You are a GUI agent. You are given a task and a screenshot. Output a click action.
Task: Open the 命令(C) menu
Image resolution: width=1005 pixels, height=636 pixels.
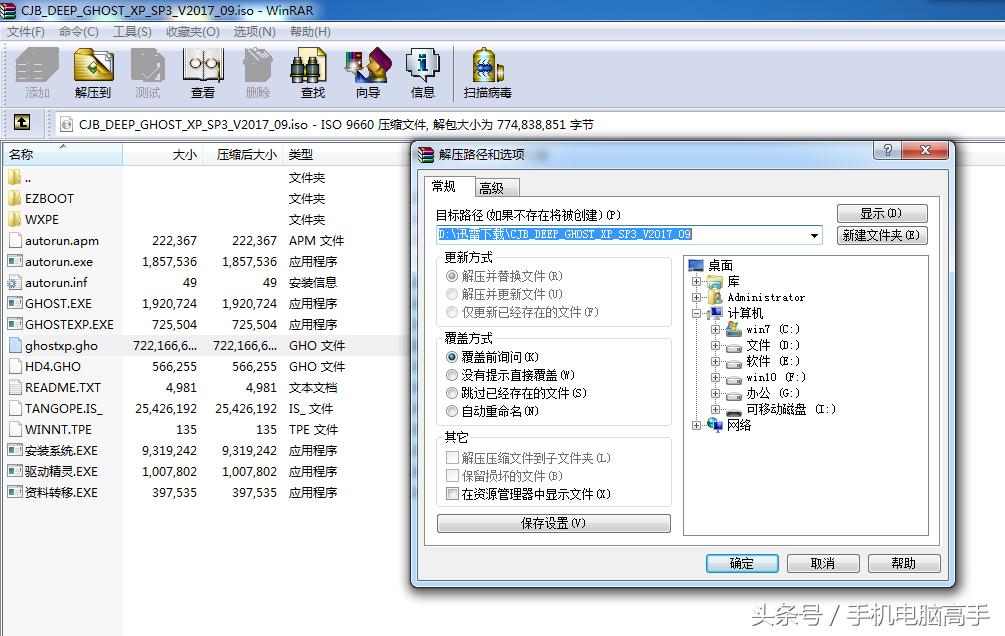(79, 31)
